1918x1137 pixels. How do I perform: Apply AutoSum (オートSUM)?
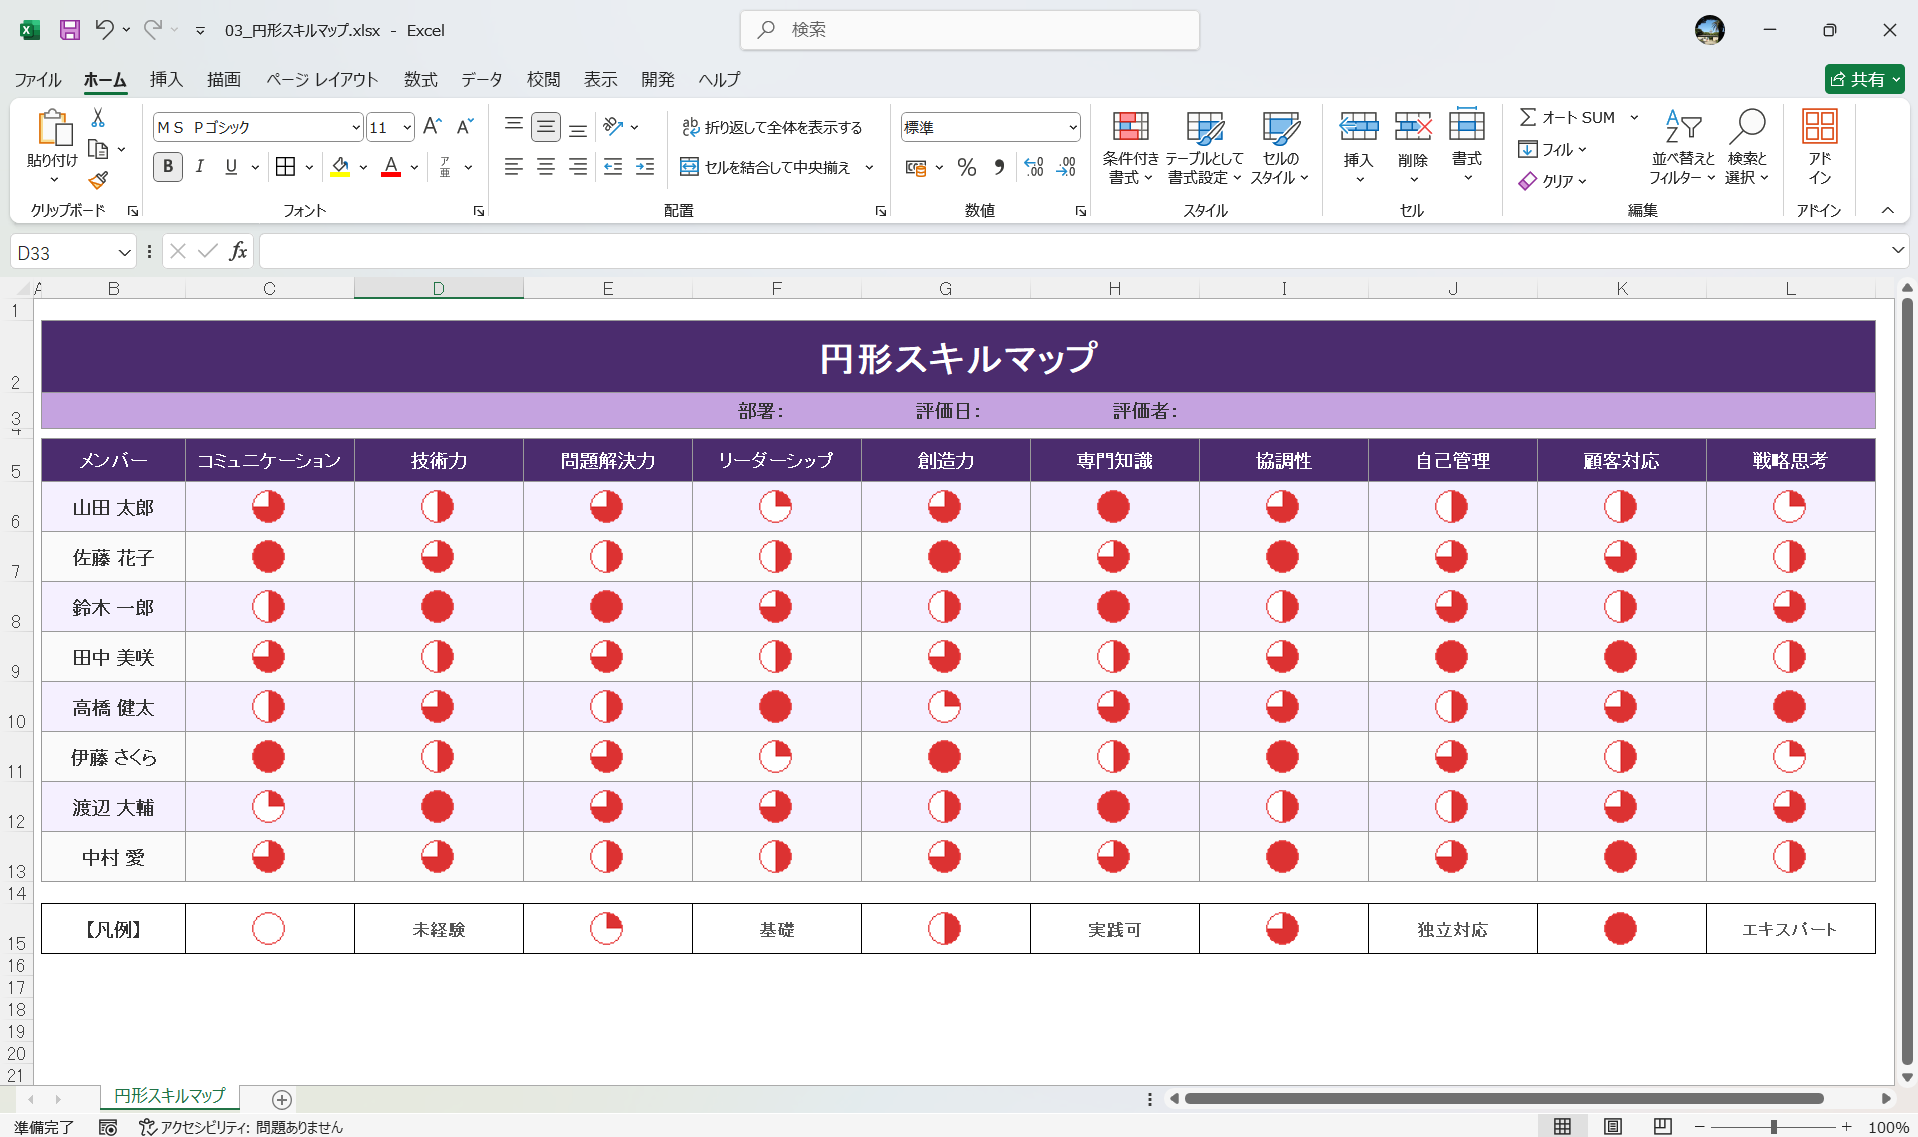coord(1570,116)
